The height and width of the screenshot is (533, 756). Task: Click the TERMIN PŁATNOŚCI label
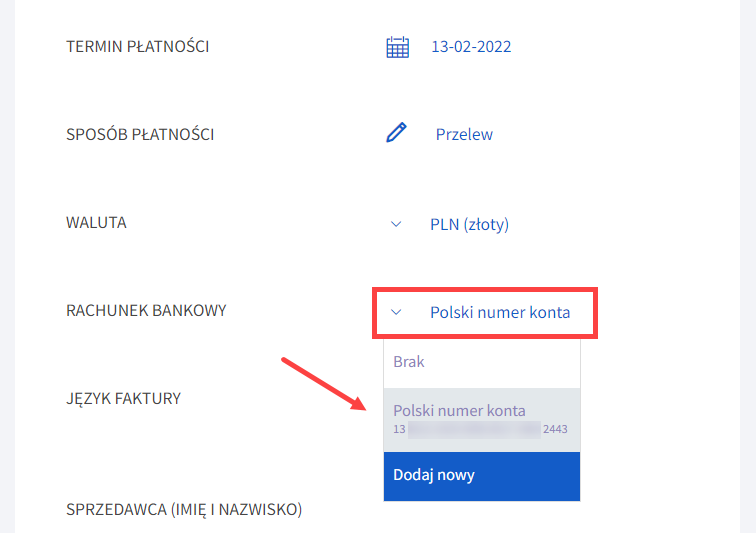pos(137,47)
